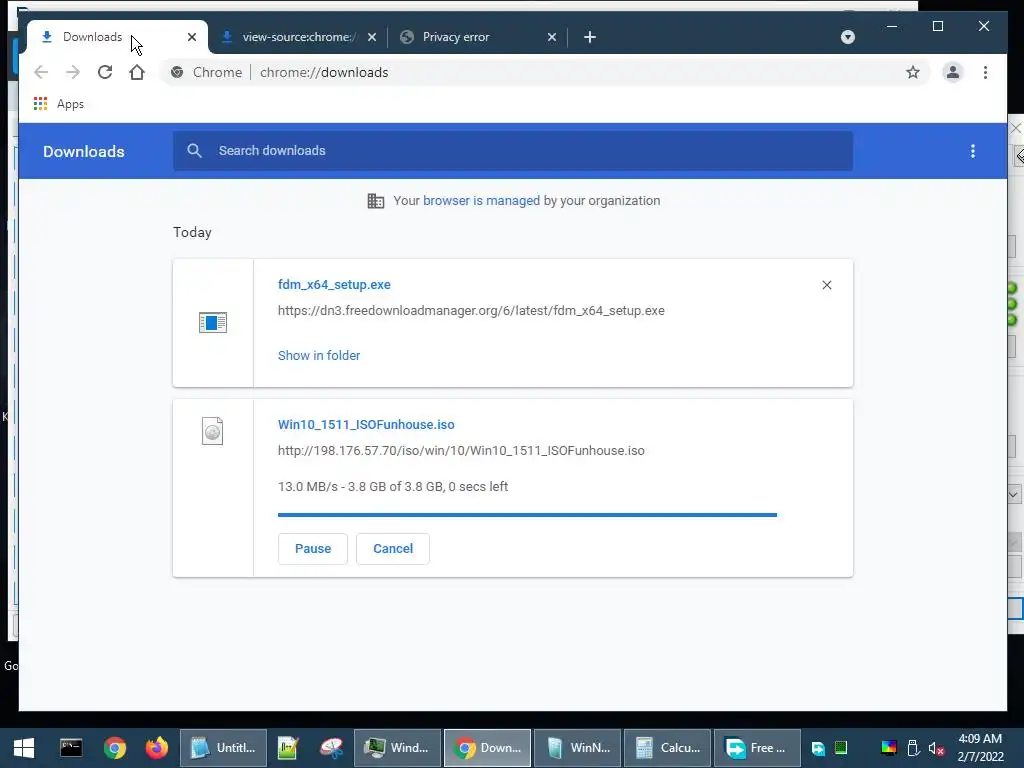Click the 13.0 MB/s download status text

pyautogui.click(x=392, y=487)
